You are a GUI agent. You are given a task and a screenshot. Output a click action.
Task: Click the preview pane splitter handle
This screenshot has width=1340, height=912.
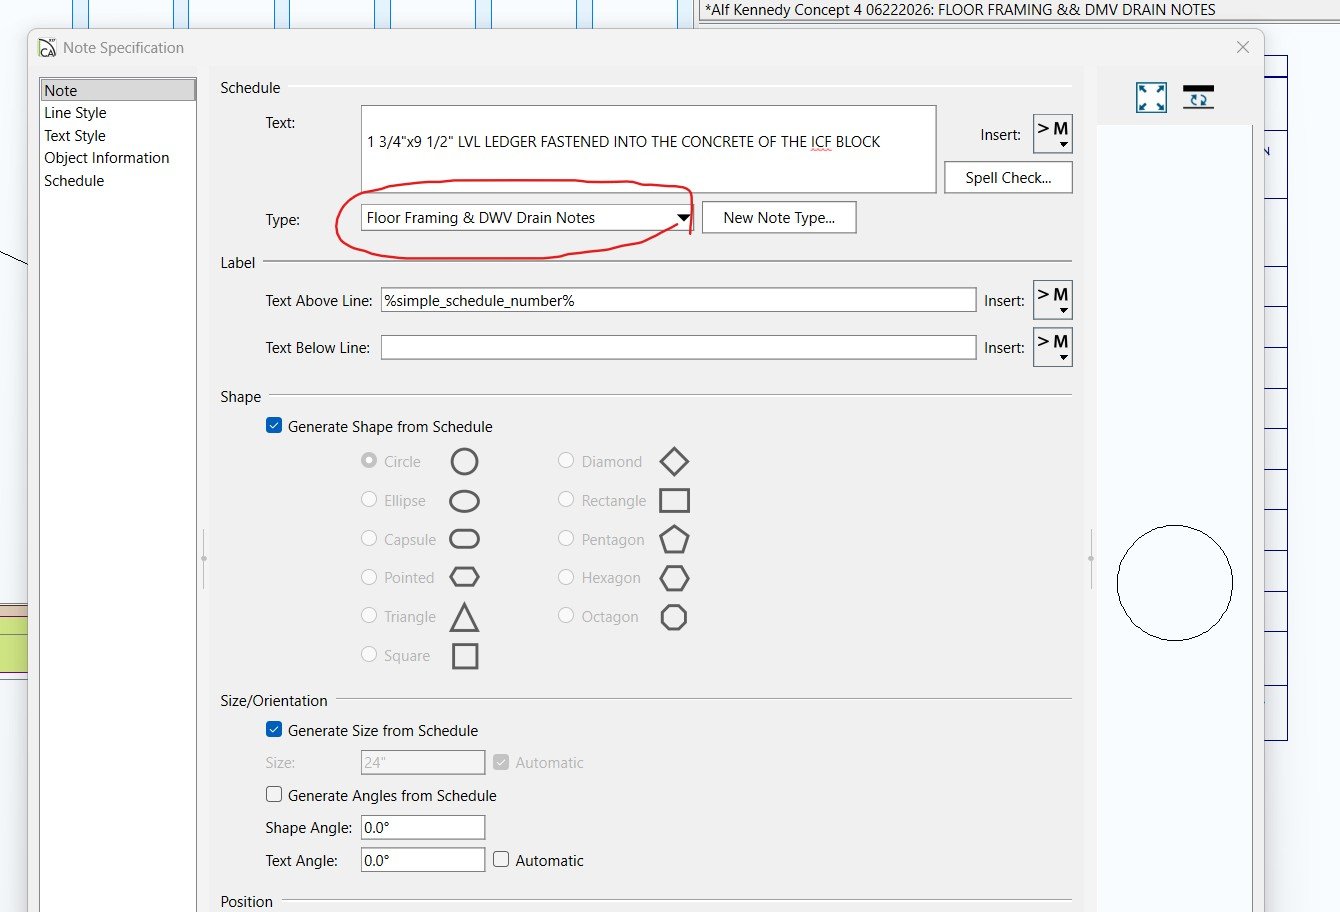1090,557
